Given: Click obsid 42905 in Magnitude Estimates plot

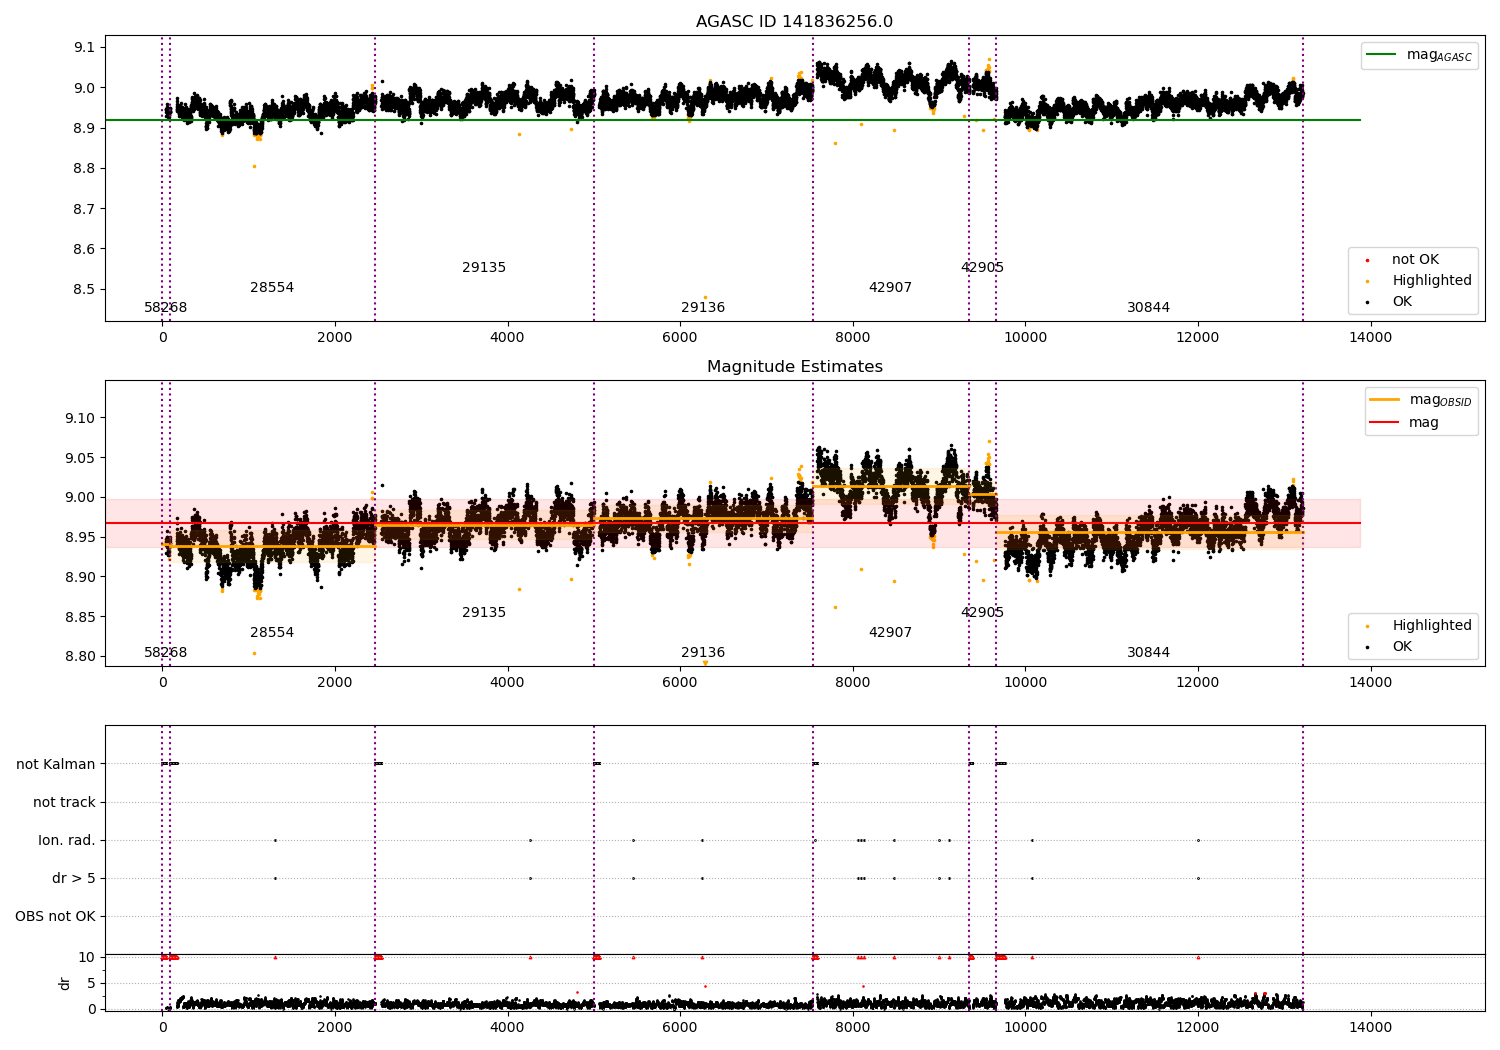Looking at the screenshot, I should (x=982, y=613).
